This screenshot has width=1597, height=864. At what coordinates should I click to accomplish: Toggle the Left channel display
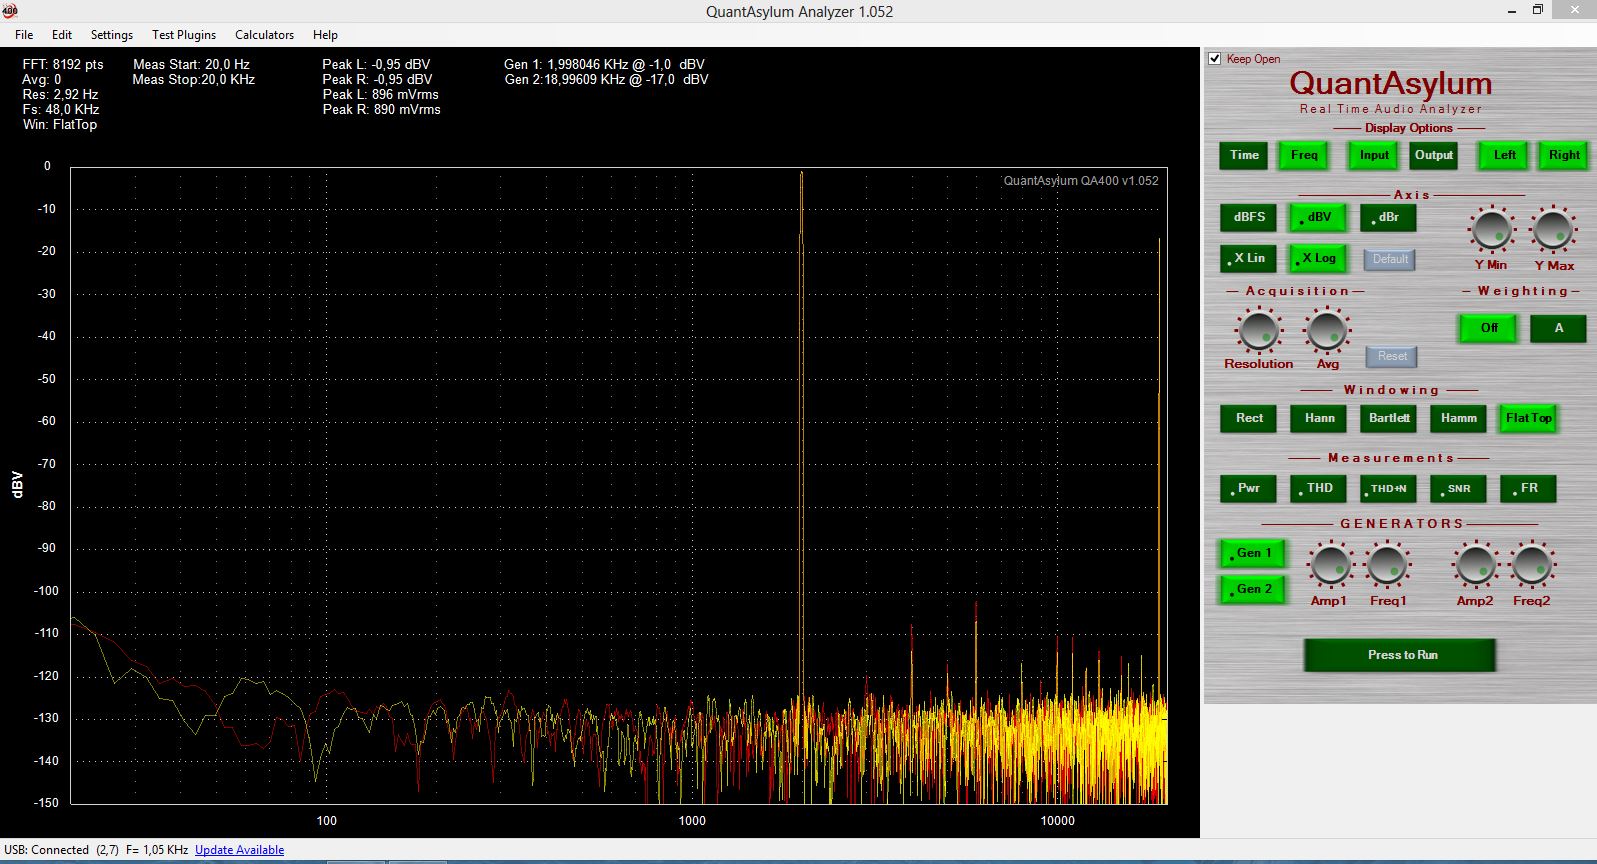[1504, 155]
